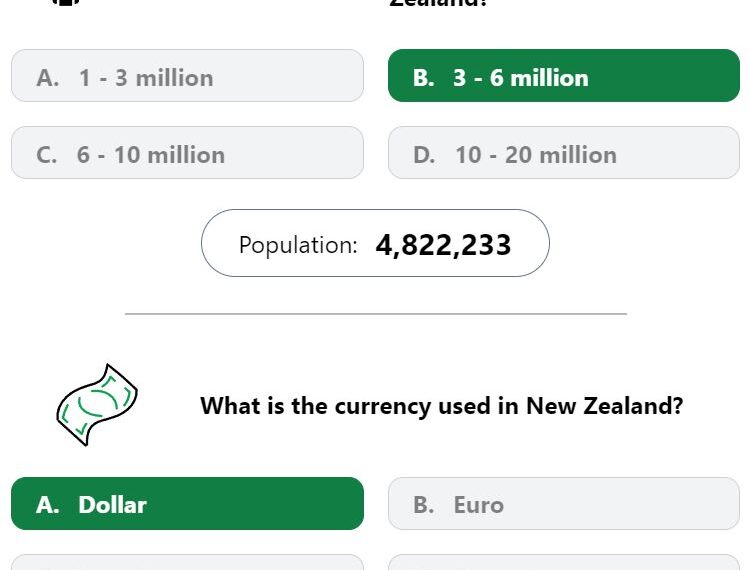The height and width of the screenshot is (570, 749).
Task: Choose the green Dollar answer
Action: click(x=187, y=503)
